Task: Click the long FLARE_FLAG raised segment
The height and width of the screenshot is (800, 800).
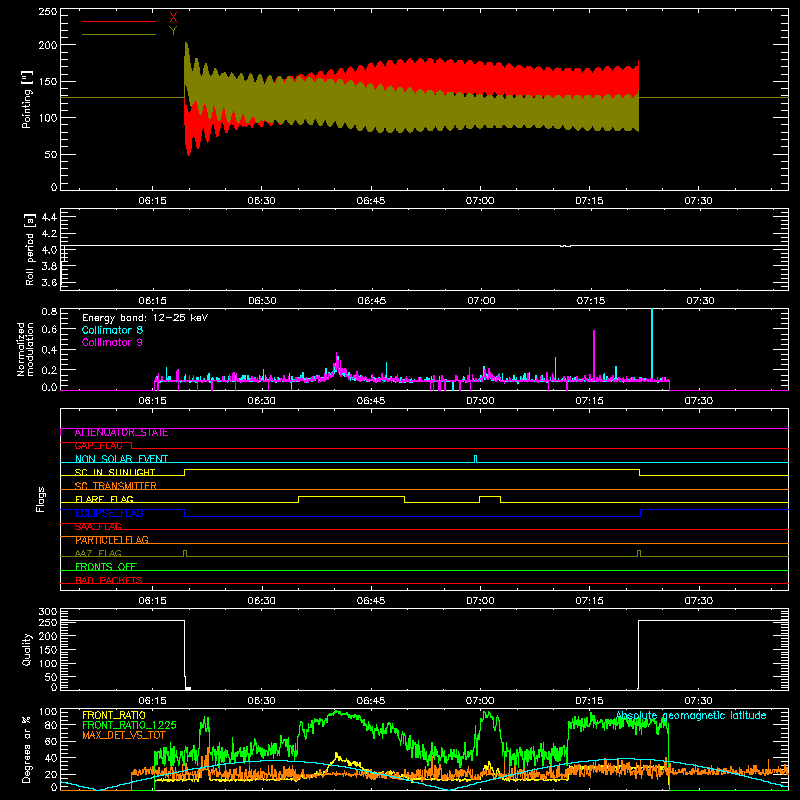Action: pos(352,496)
